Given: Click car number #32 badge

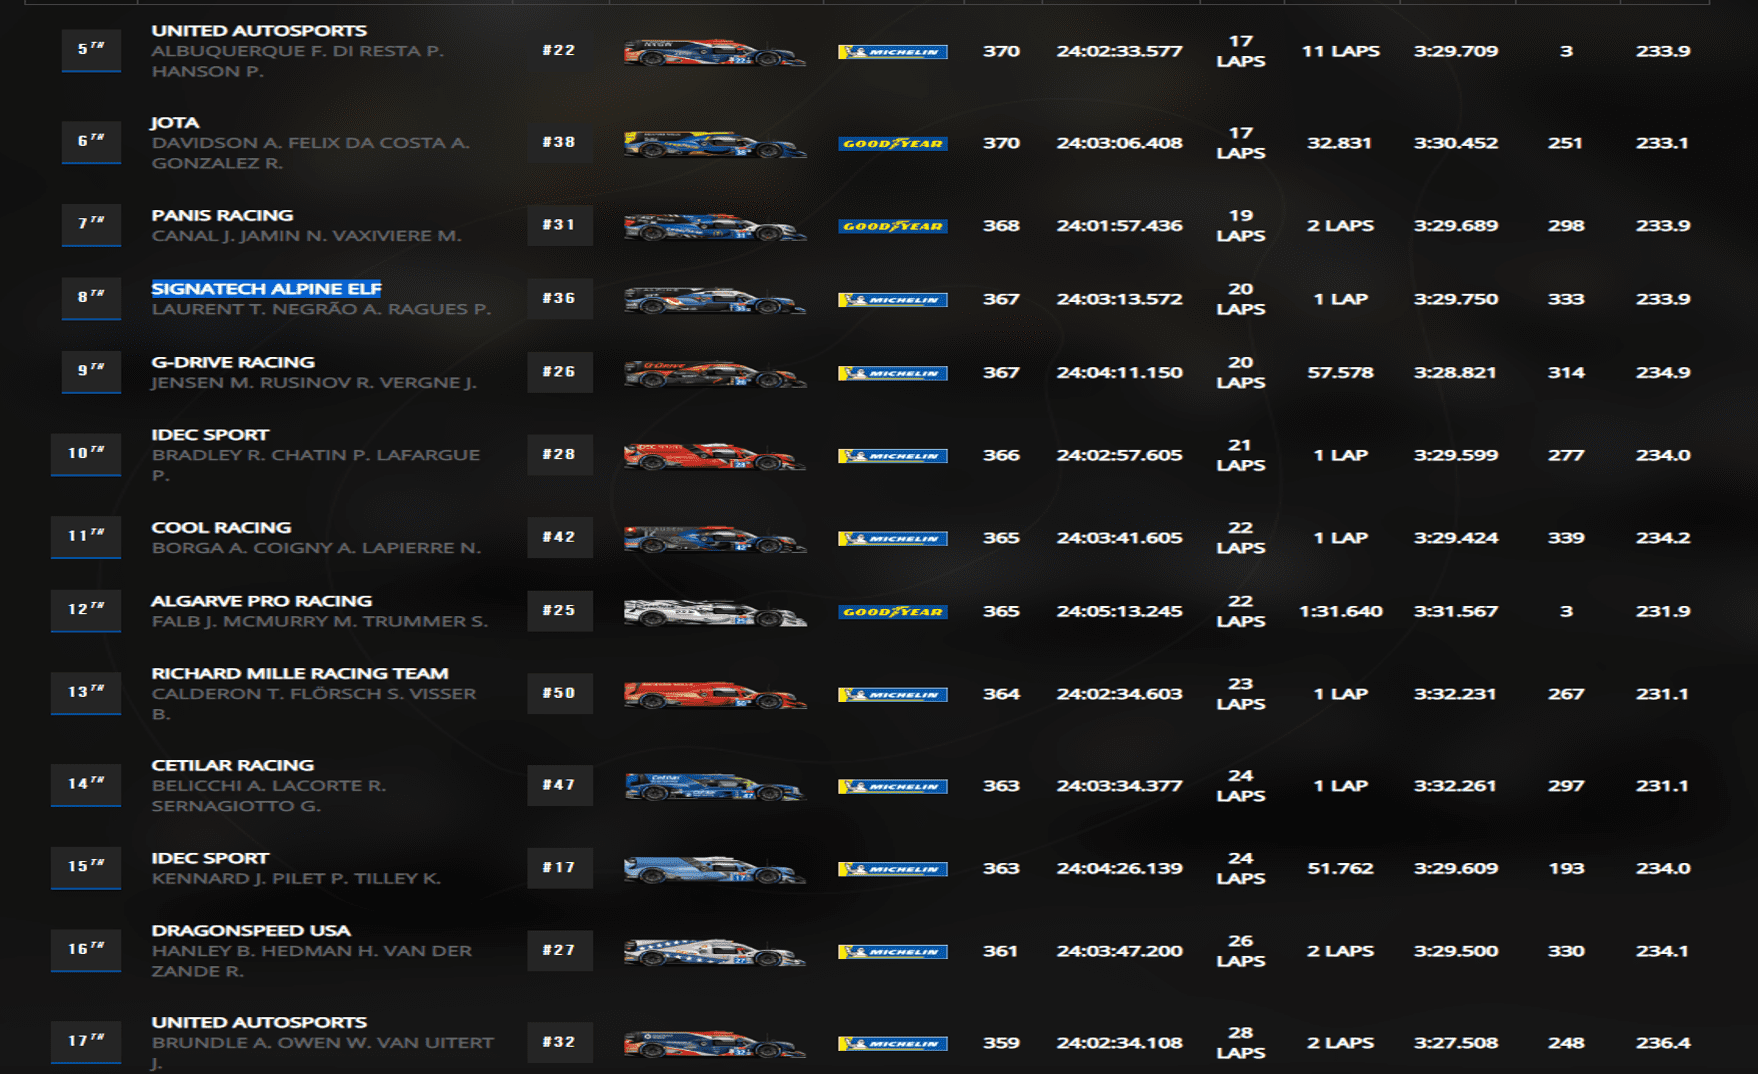Looking at the screenshot, I should click(x=560, y=1042).
